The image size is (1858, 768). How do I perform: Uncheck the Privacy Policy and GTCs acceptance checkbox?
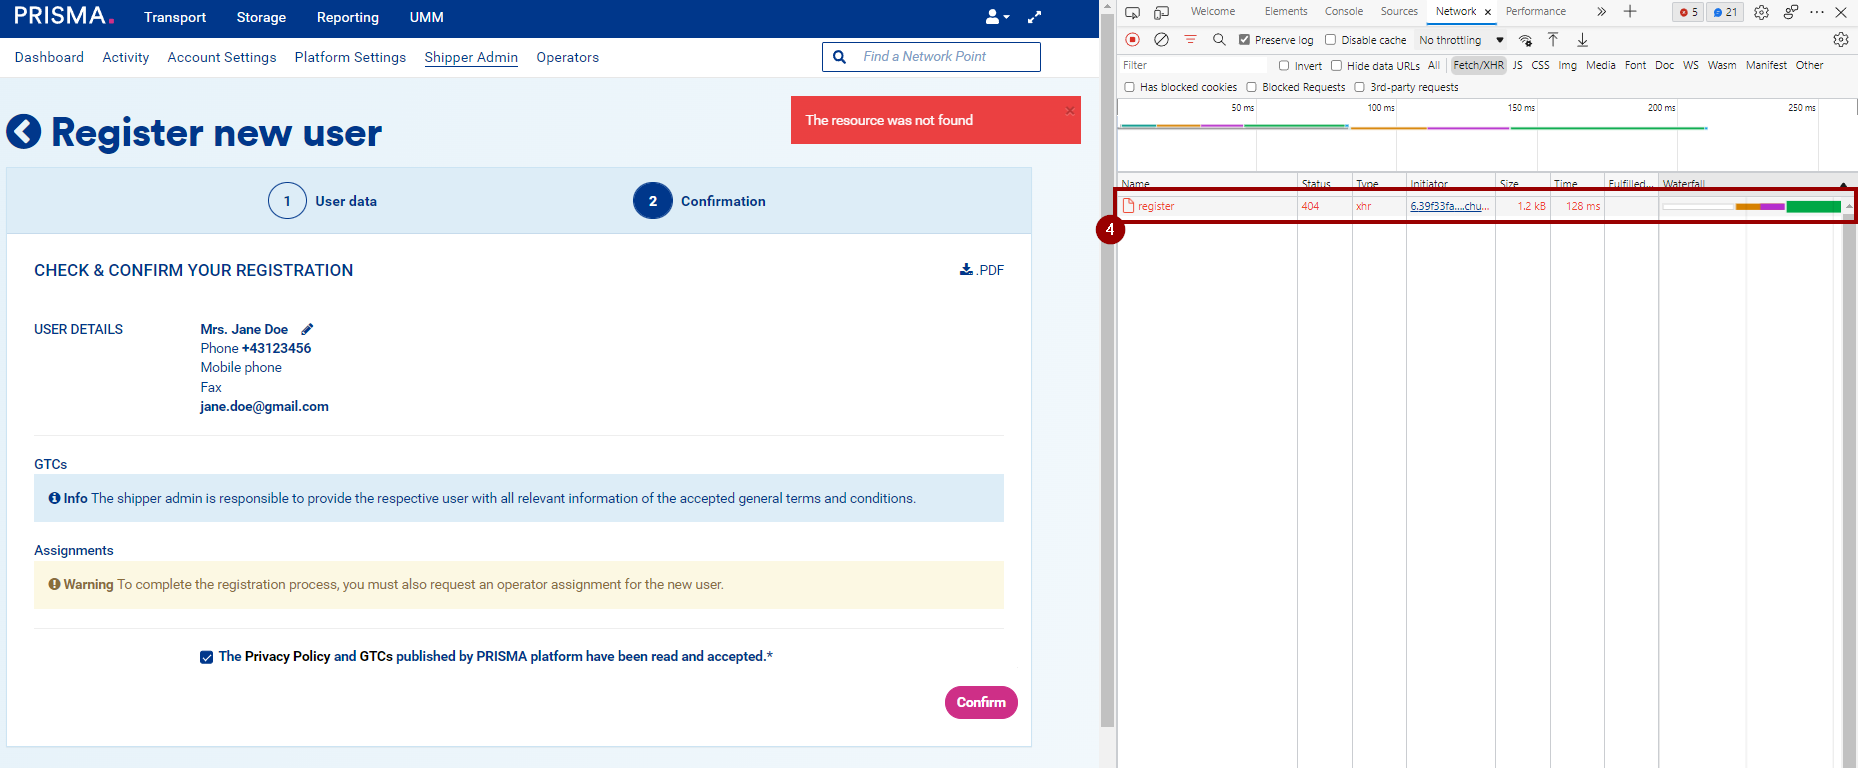(x=206, y=657)
